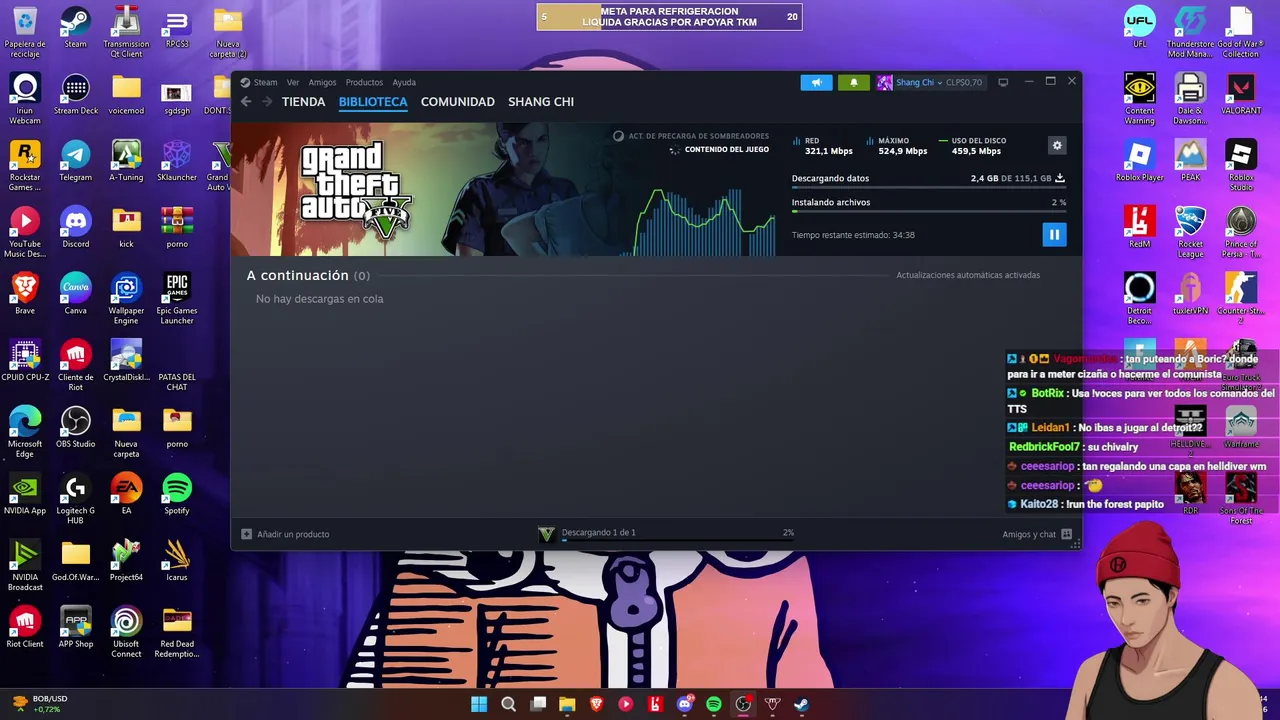Click ACT. DE PRECARGA DE SOMBREADORES label
Viewport: 1280px width, 720px height.
[699, 136]
